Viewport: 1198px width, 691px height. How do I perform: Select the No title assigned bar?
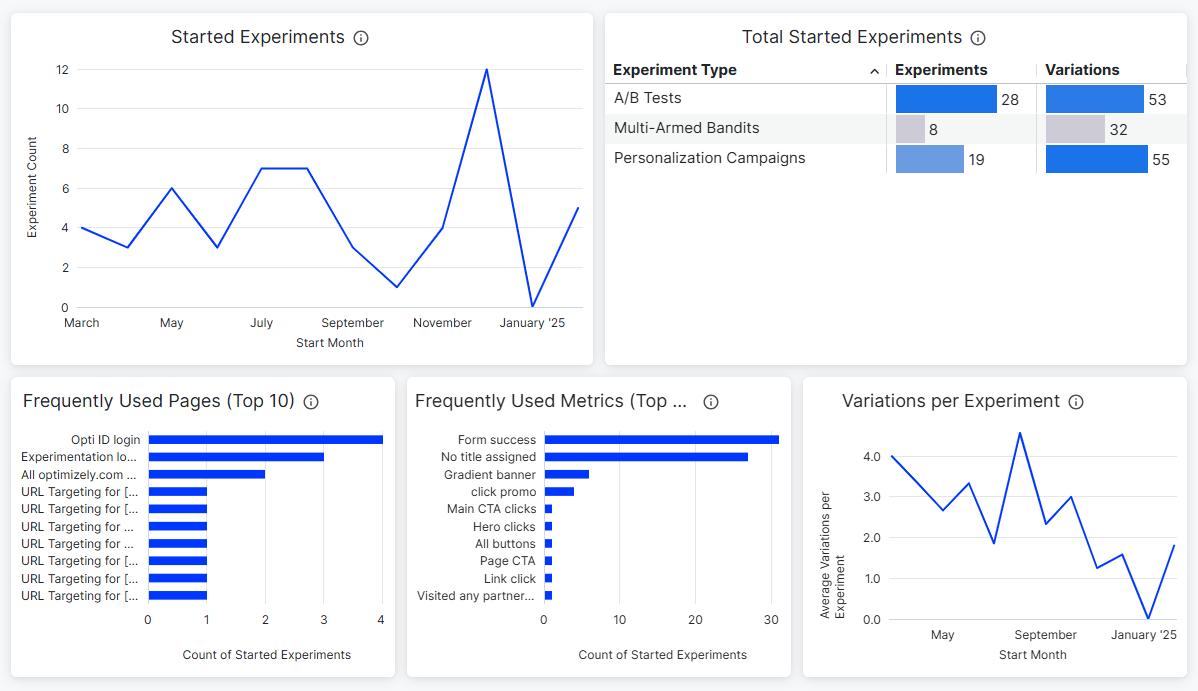coord(646,457)
